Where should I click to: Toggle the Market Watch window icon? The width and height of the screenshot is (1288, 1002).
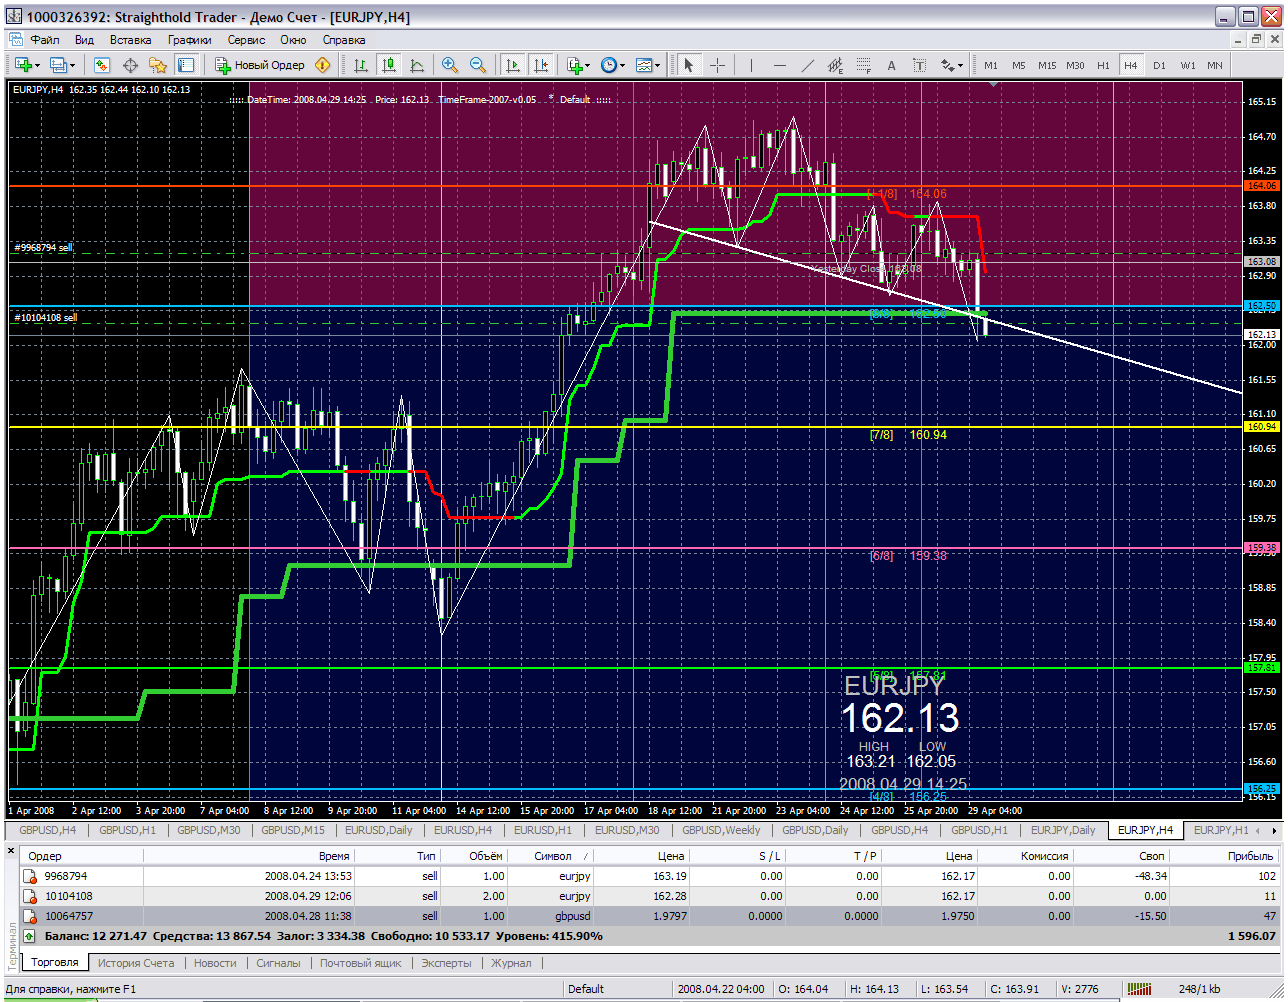tap(102, 65)
